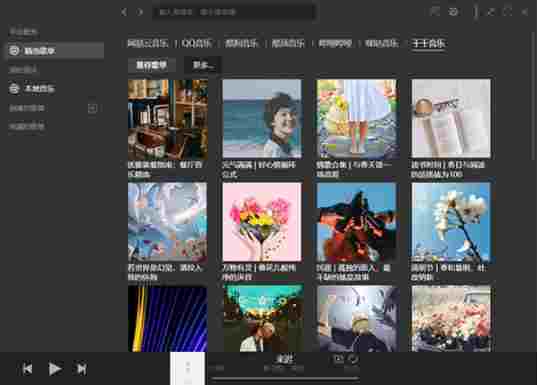Image resolution: width=538 pixels, height=385 pixels.
Task: Seek within the playback progress bar
Action: [285, 378]
